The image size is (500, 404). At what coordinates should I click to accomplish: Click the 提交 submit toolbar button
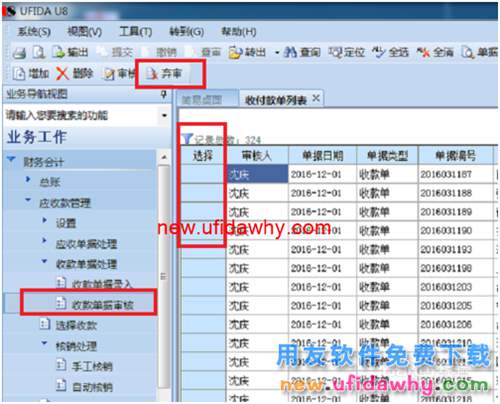(116, 52)
